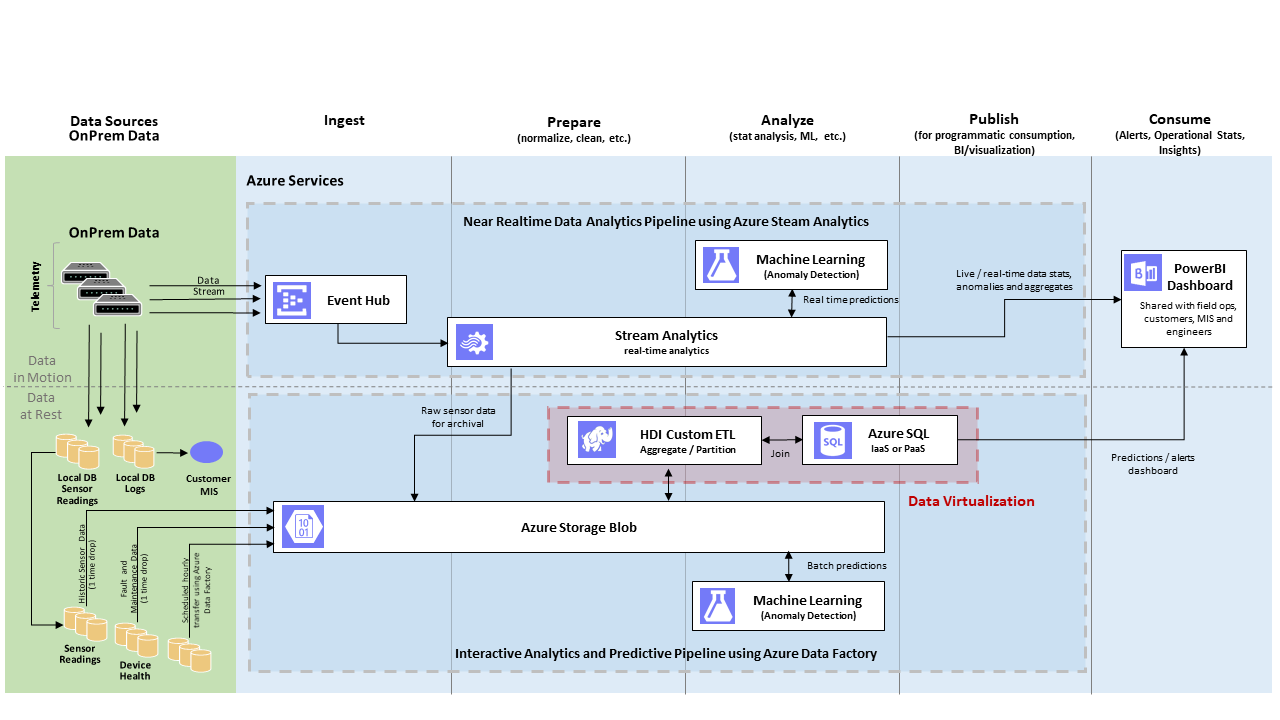This screenshot has height=720, width=1280.
Task: Click the Azure SQL database icon
Action: [x=832, y=440]
